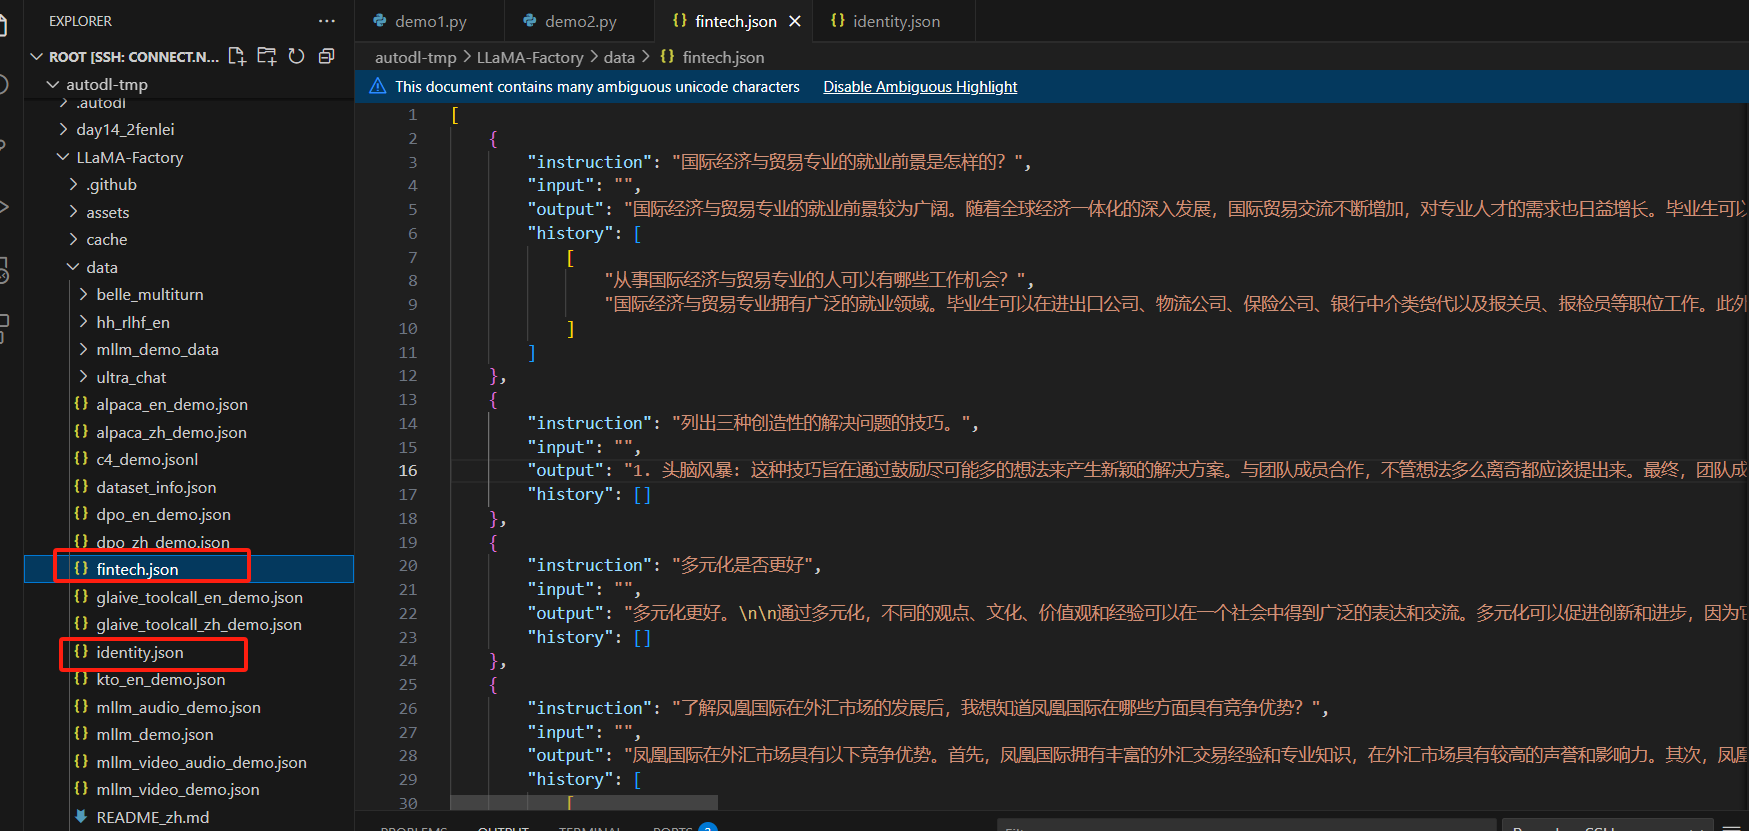Click the warning icon in unicode banner
Image resolution: width=1749 pixels, height=831 pixels.
[x=378, y=86]
